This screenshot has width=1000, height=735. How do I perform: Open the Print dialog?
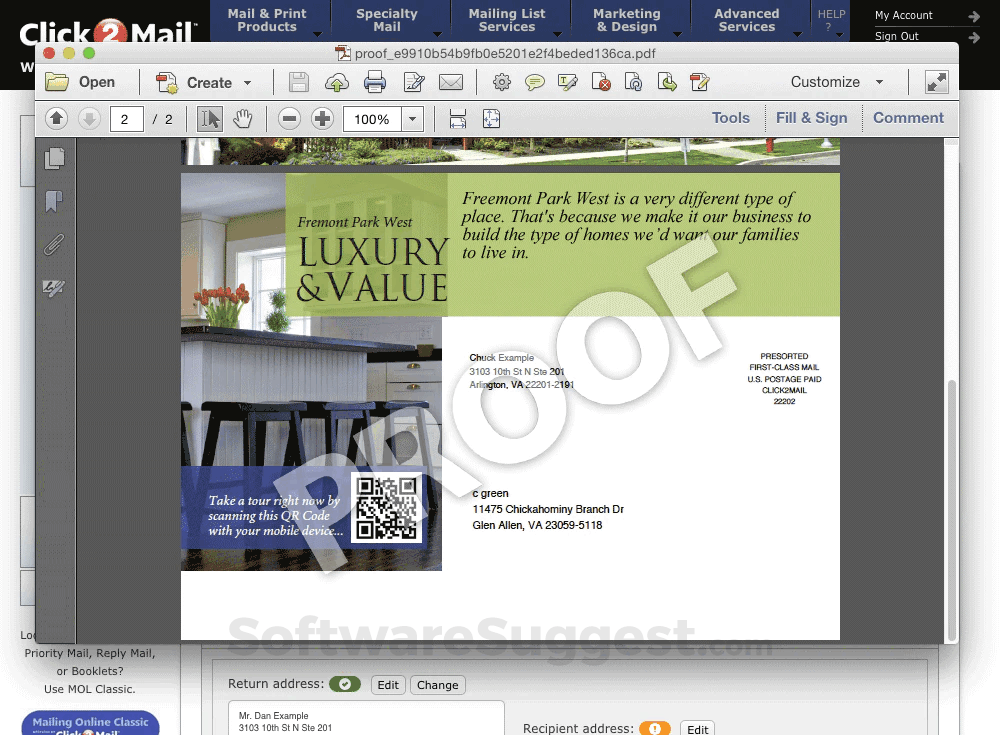pyautogui.click(x=373, y=82)
